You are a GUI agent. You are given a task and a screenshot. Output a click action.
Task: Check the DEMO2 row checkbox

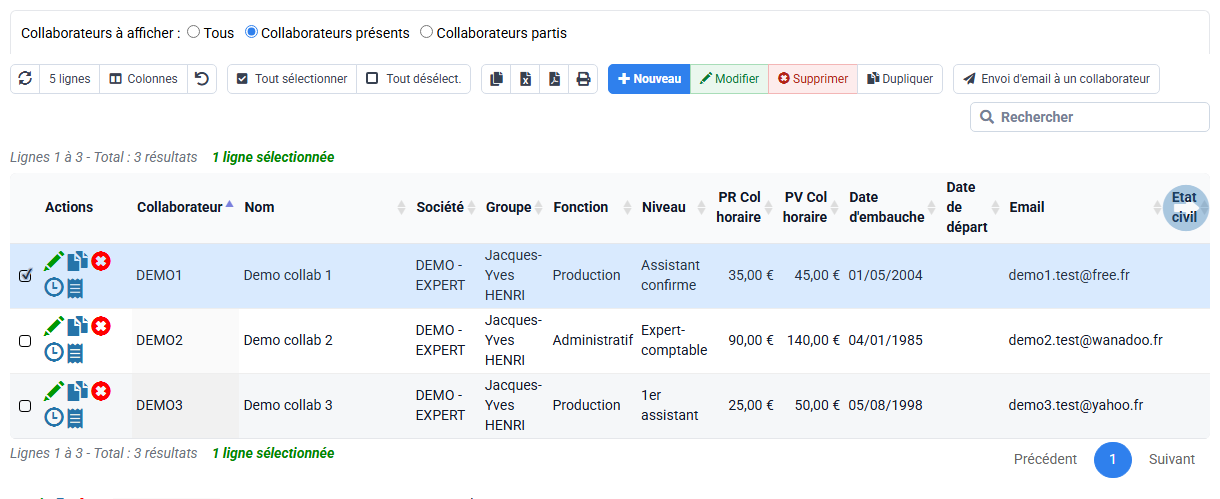(25, 341)
